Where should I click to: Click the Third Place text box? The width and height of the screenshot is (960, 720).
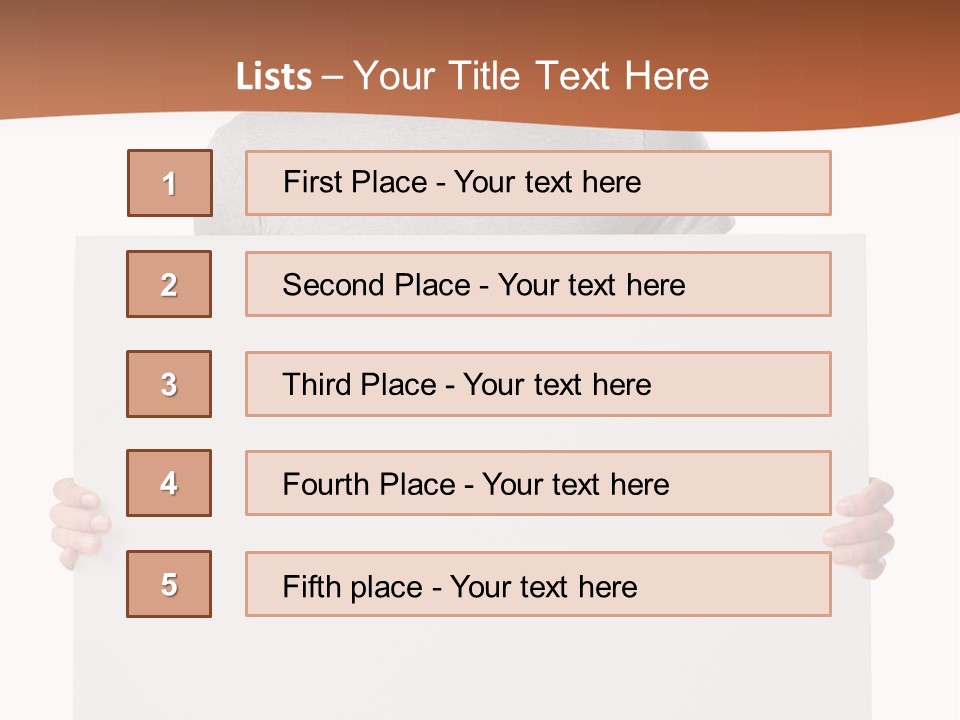point(538,384)
